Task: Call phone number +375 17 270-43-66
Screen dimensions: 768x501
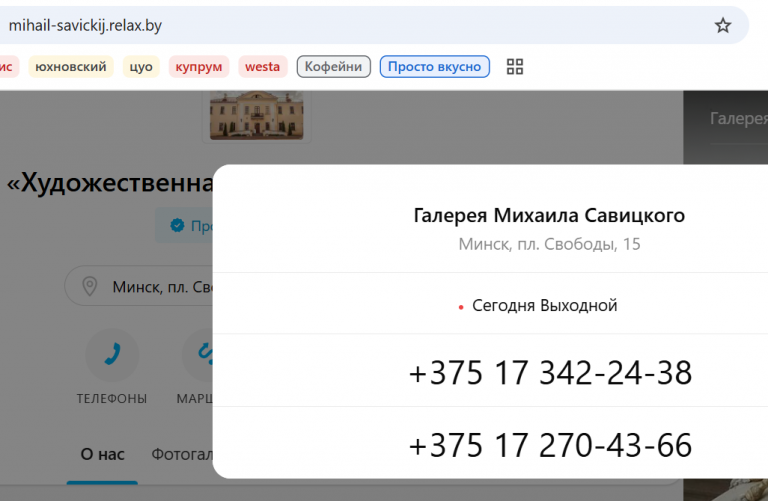Action: click(x=550, y=445)
